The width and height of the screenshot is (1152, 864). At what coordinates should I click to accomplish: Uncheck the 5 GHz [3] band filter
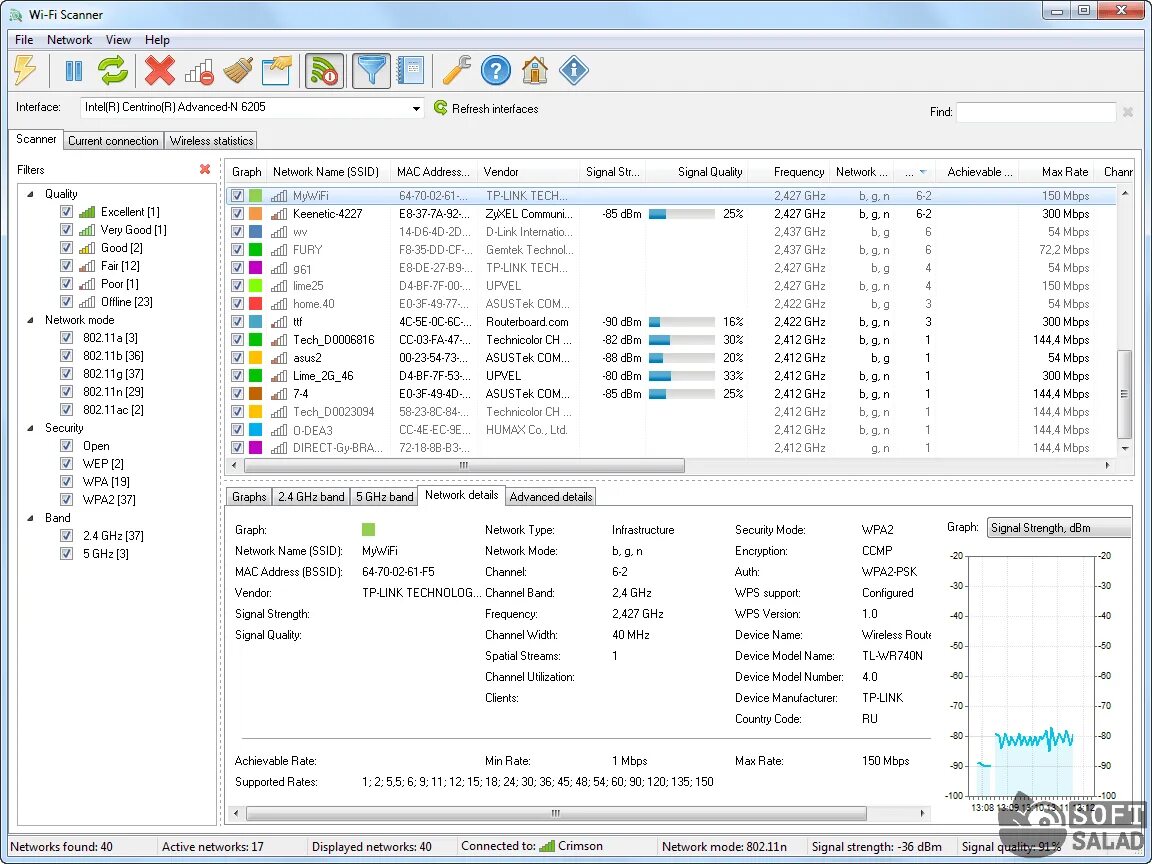(66, 554)
